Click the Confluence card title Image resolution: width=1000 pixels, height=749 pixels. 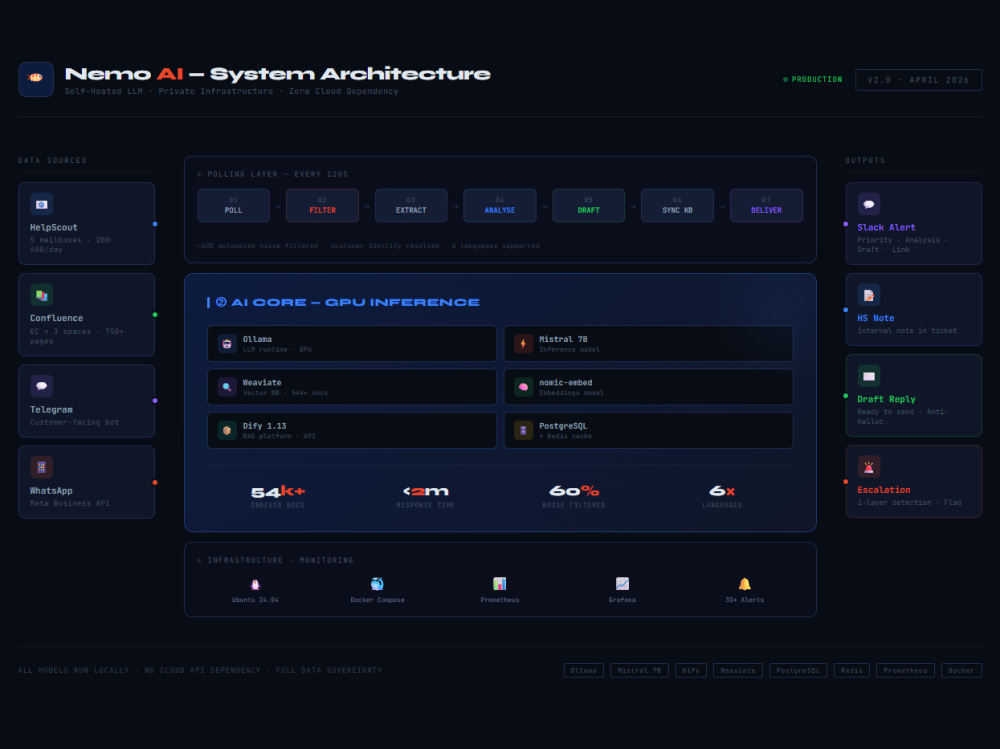(x=56, y=318)
